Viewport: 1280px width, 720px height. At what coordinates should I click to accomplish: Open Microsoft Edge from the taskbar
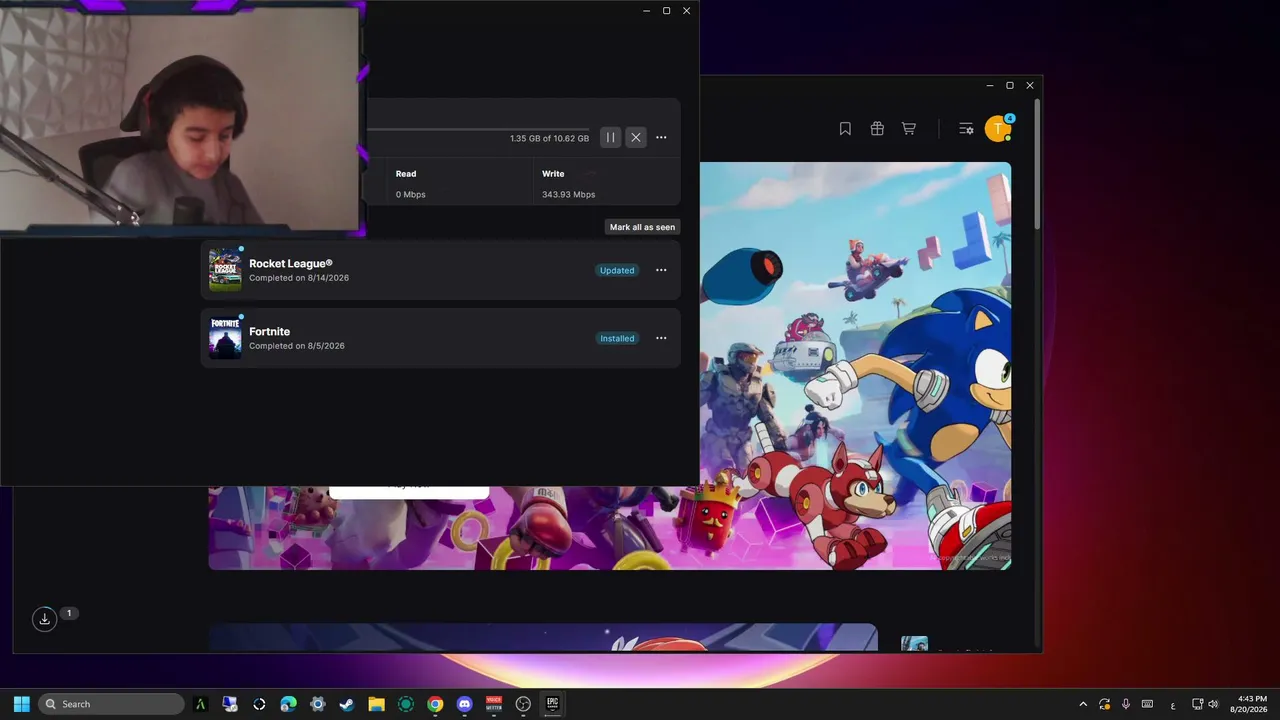point(289,704)
